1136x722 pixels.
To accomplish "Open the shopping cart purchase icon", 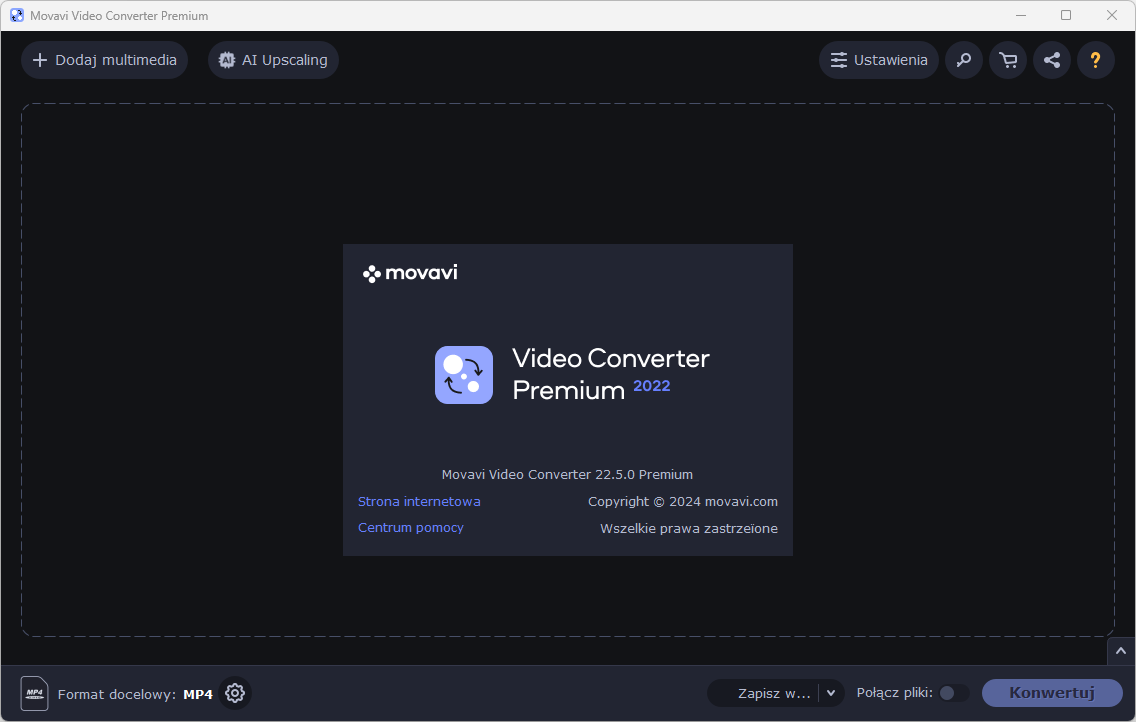I will (1008, 60).
